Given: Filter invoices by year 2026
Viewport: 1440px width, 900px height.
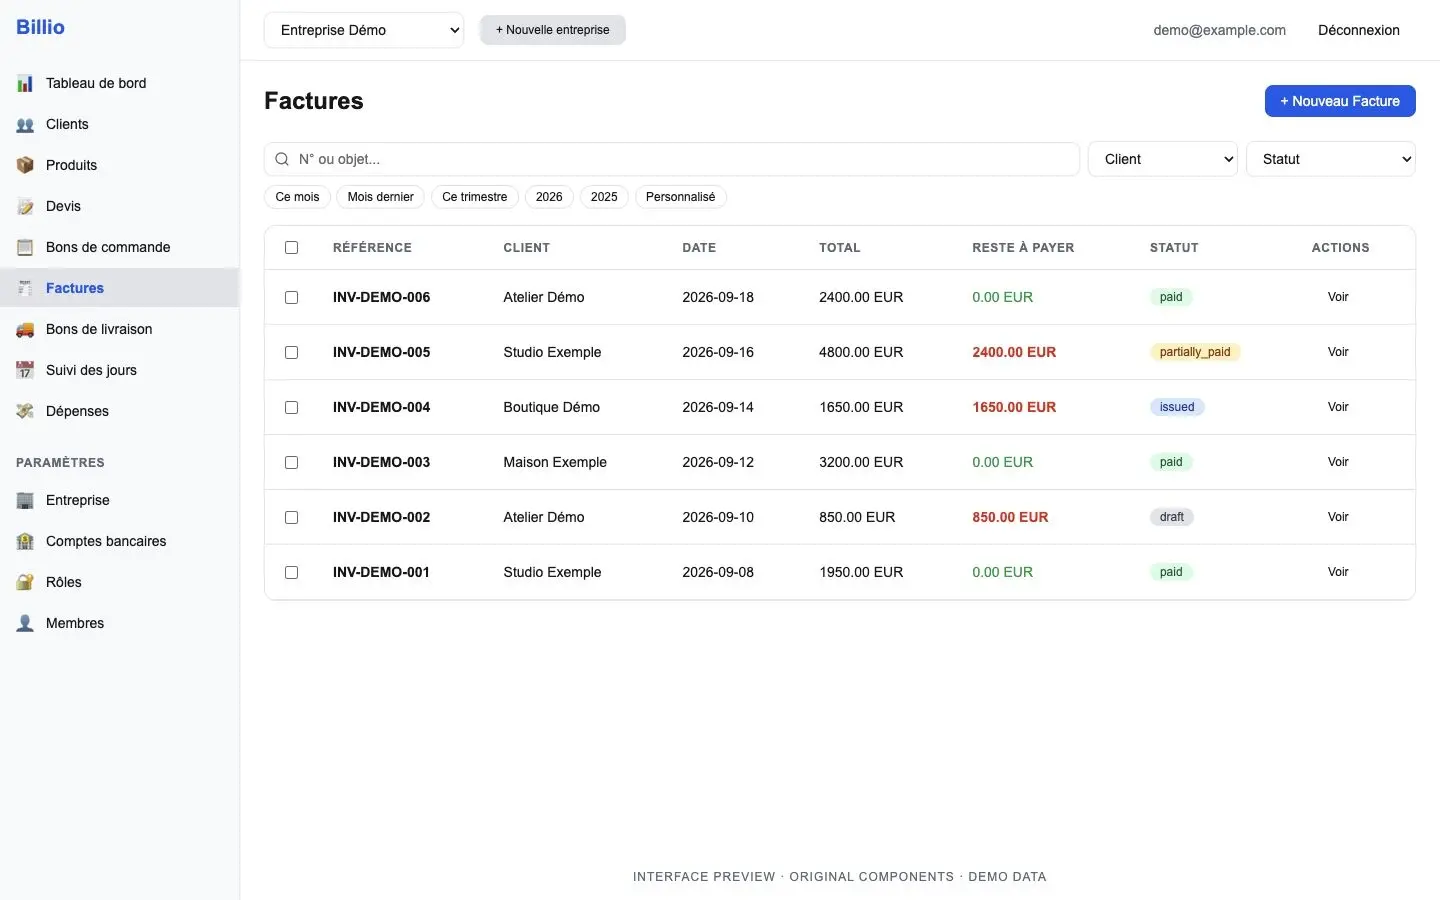Looking at the screenshot, I should pyautogui.click(x=549, y=197).
